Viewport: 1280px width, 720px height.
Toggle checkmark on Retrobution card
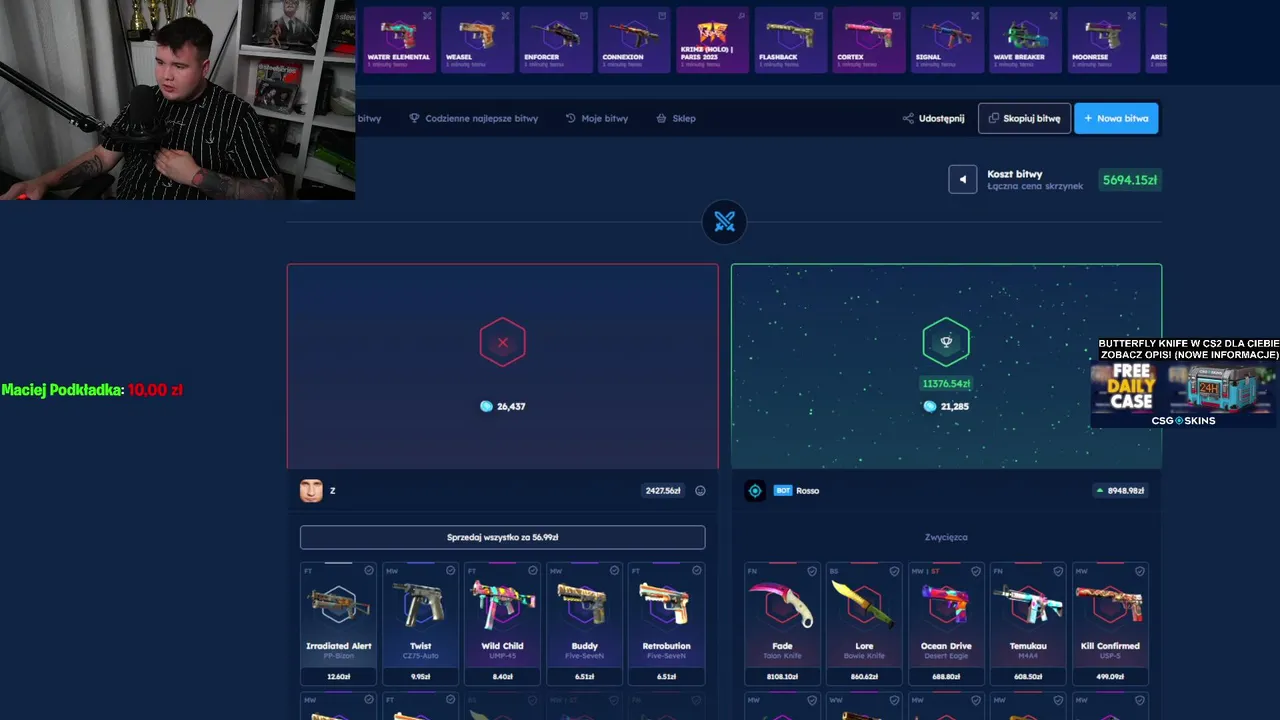pos(697,570)
